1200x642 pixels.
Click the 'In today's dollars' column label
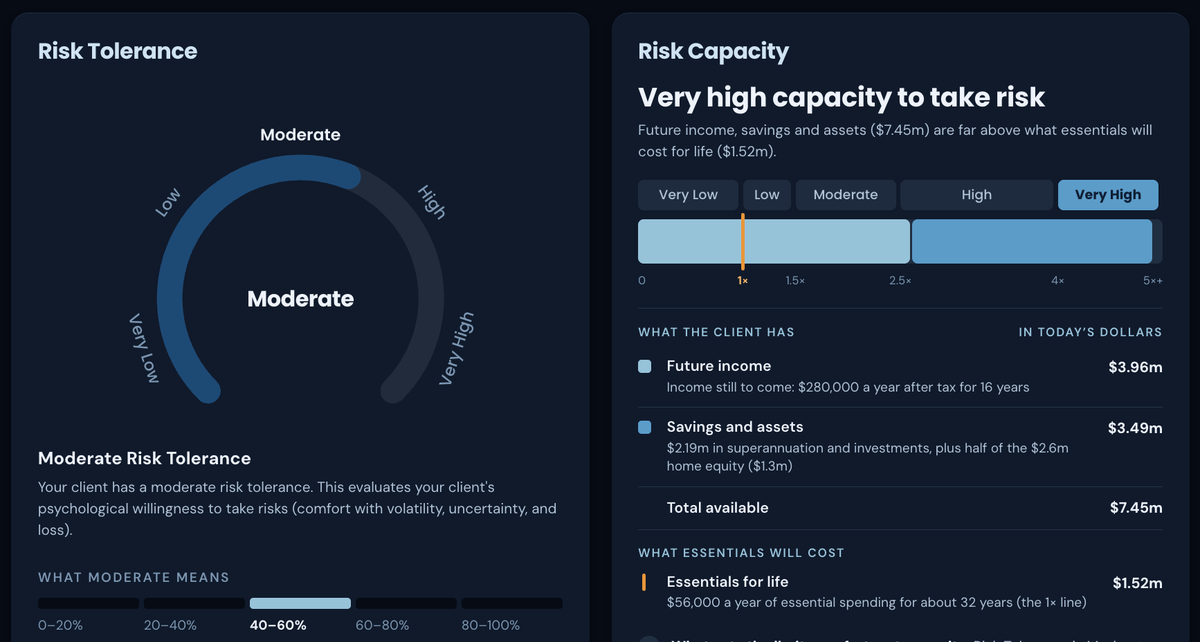(1090, 332)
